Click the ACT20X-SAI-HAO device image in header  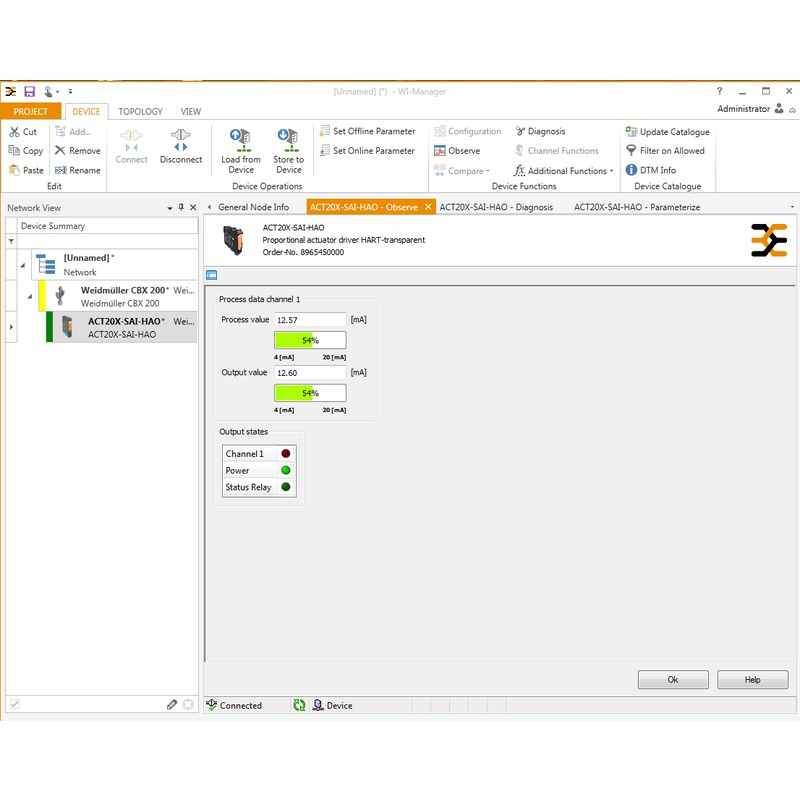pos(233,240)
